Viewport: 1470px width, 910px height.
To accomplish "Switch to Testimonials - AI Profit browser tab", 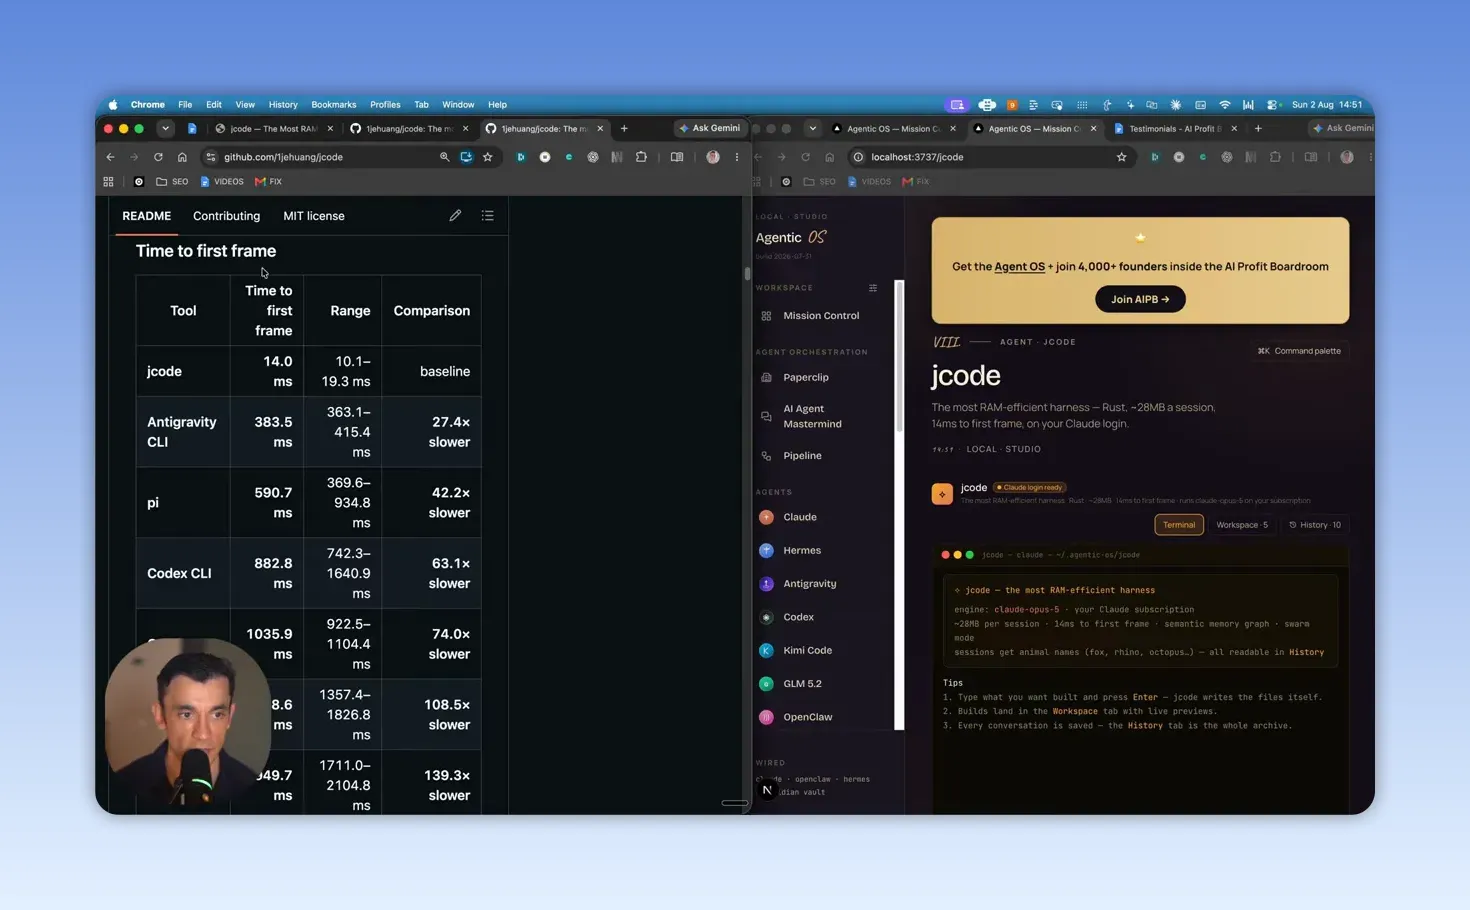I will (x=1174, y=128).
